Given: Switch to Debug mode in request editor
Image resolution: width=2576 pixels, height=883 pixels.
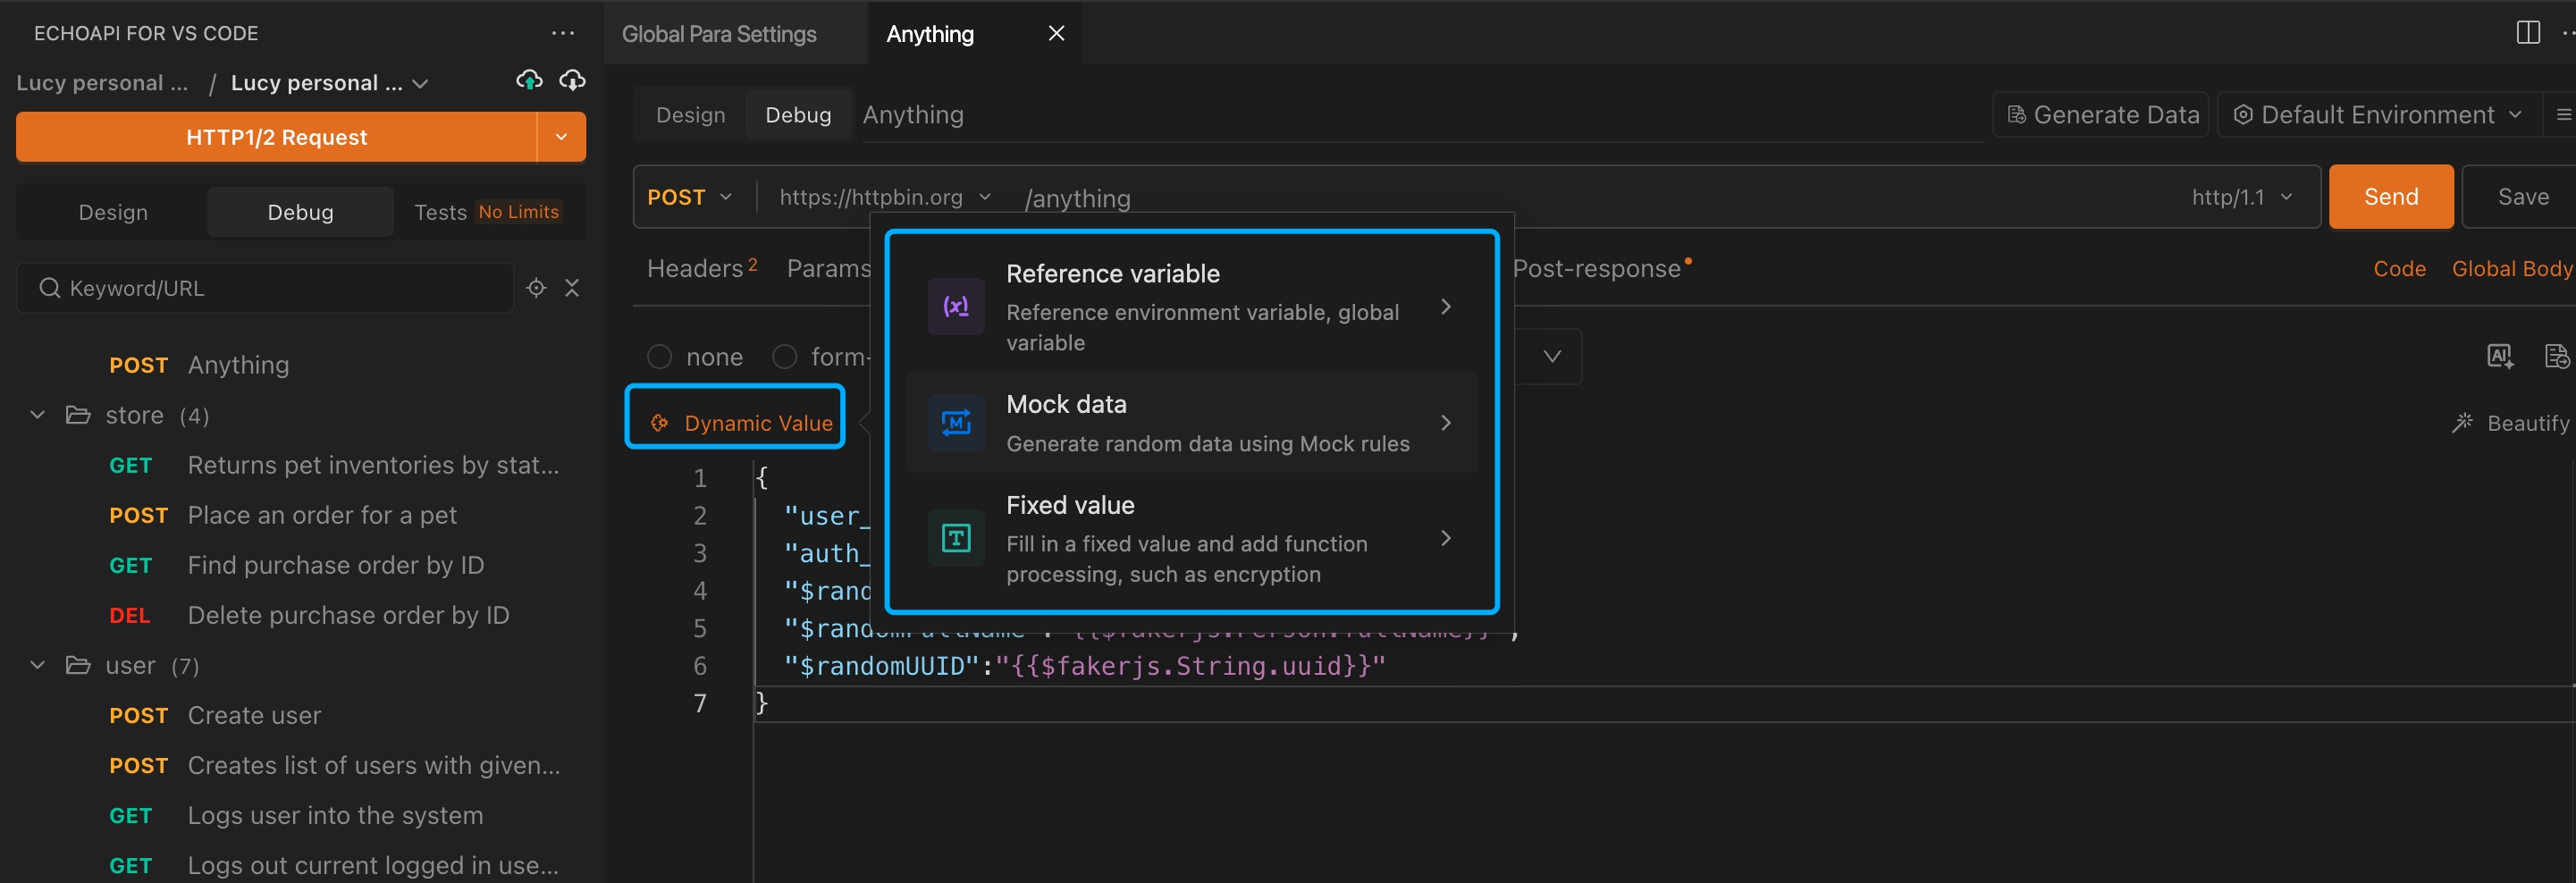Looking at the screenshot, I should coord(798,115).
